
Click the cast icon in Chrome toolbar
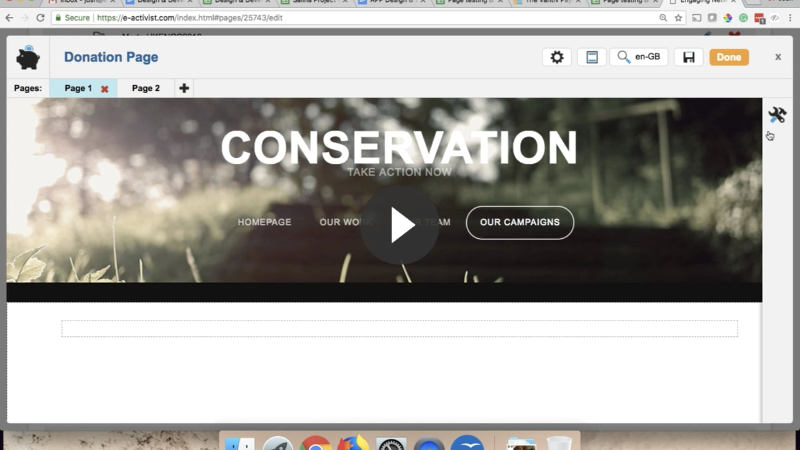coord(696,18)
